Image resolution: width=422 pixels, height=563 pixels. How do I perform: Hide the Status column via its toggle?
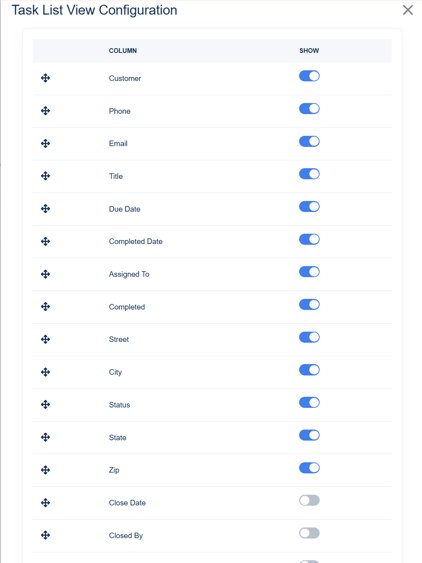pyautogui.click(x=309, y=403)
